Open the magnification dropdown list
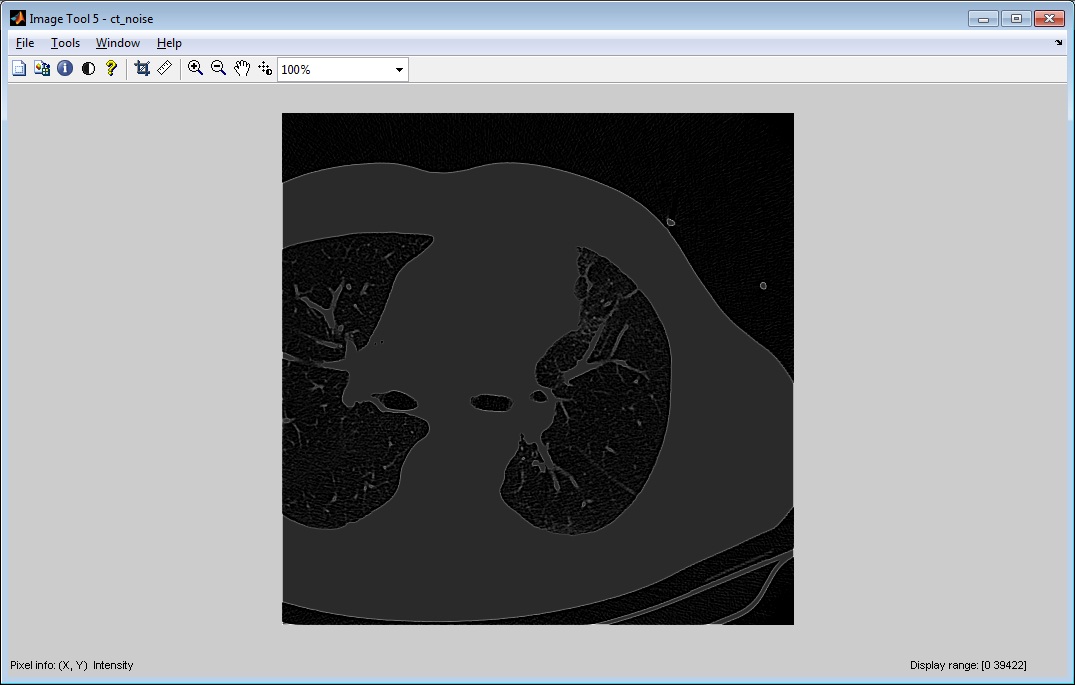Image resolution: width=1075 pixels, height=685 pixels. tap(397, 69)
